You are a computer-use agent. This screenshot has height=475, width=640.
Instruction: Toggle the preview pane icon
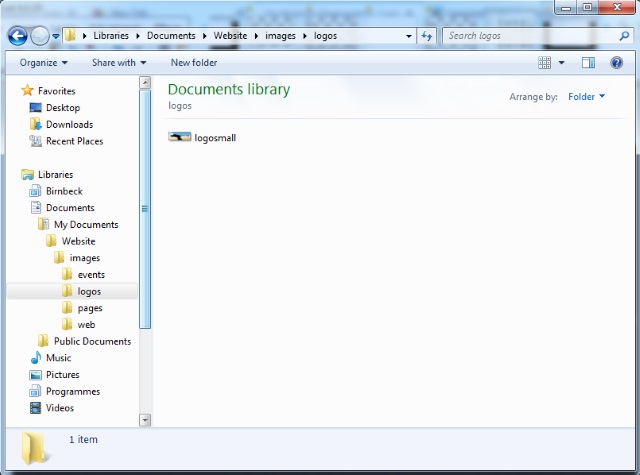coord(588,63)
